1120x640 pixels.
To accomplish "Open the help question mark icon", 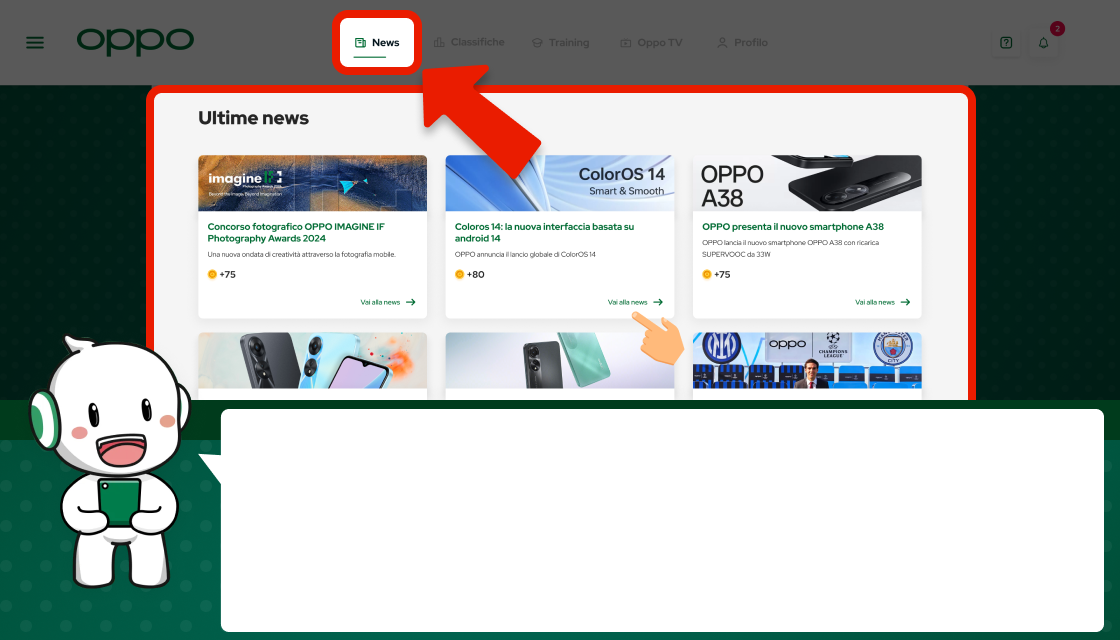I will [x=1006, y=43].
